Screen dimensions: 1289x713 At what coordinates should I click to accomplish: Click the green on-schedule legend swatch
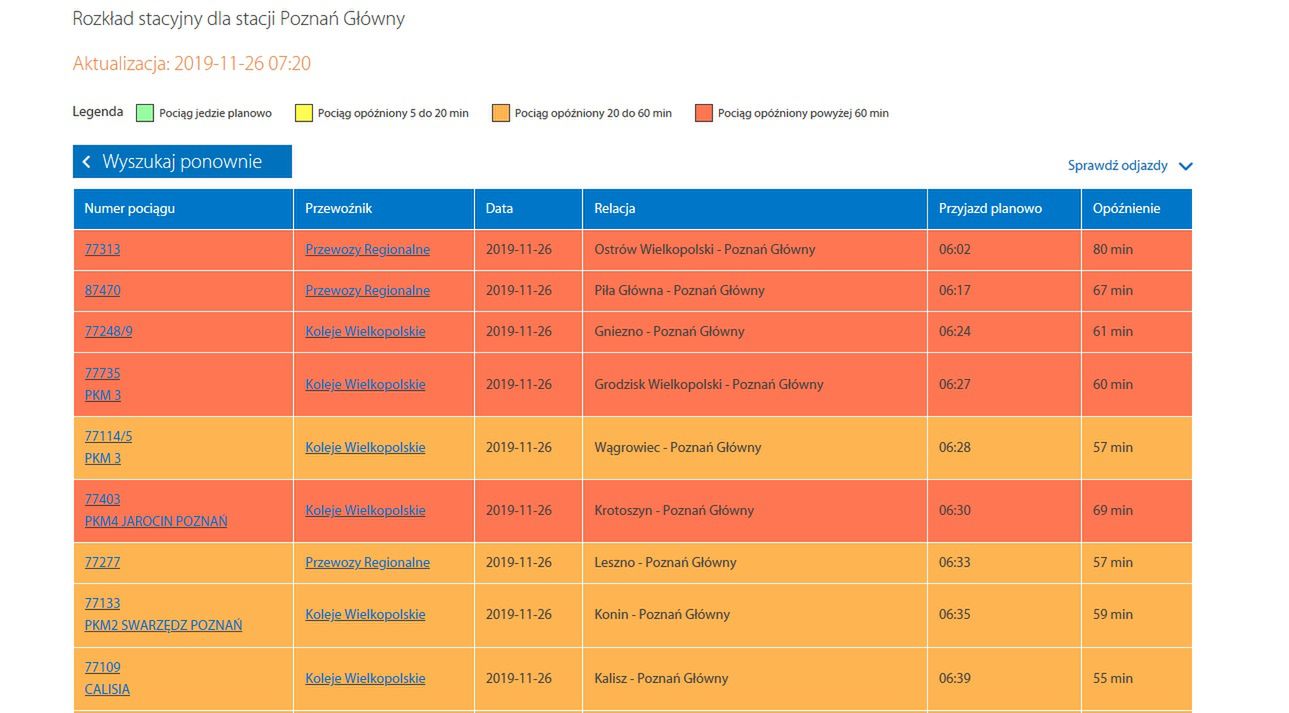pos(145,113)
